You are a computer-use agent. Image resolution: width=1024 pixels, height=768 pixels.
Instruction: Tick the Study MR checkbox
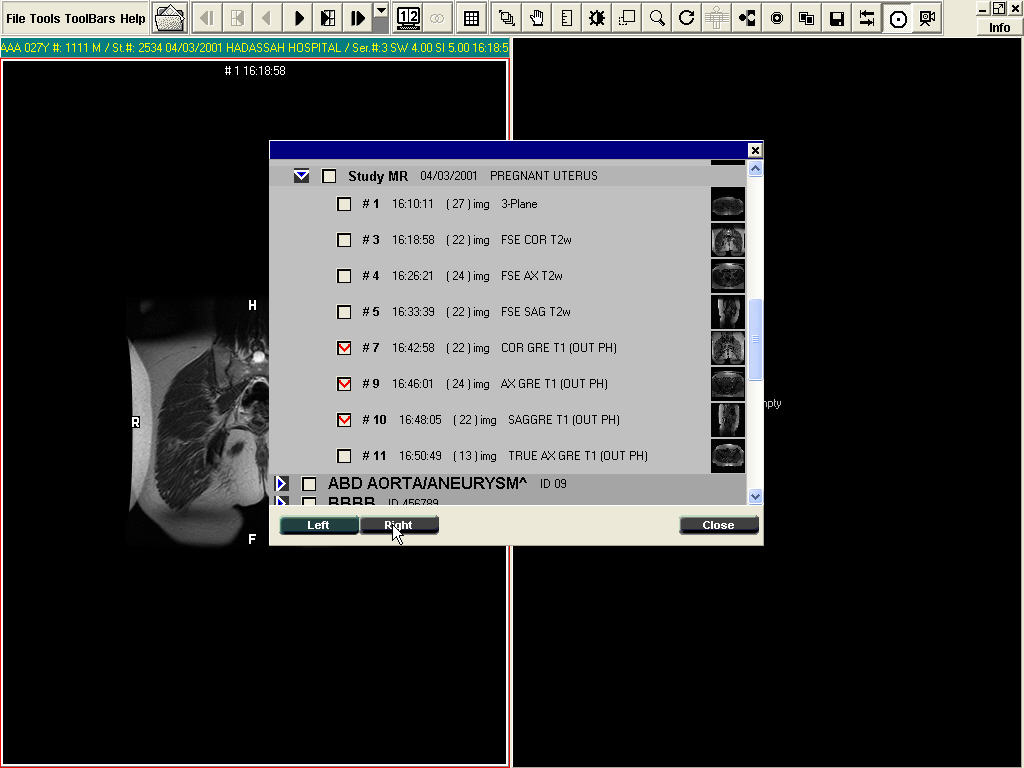pyautogui.click(x=329, y=176)
